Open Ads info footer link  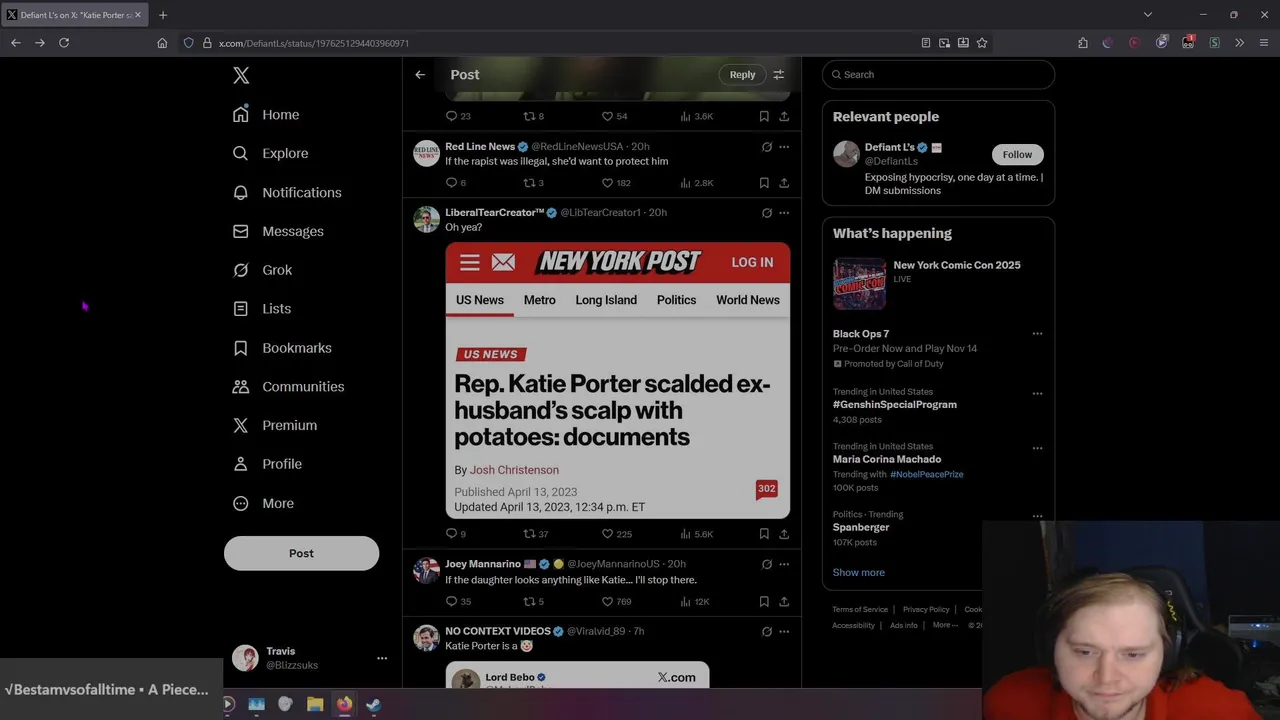click(x=903, y=626)
